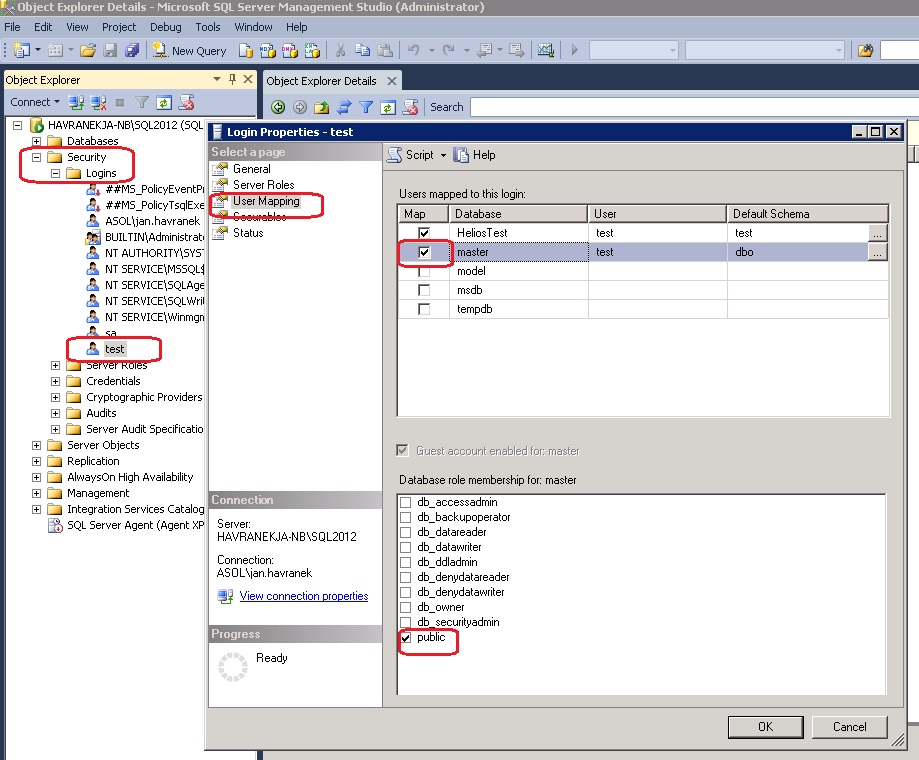The image size is (919, 760).
Task: Check the msdb database Map checkbox
Action: click(424, 290)
